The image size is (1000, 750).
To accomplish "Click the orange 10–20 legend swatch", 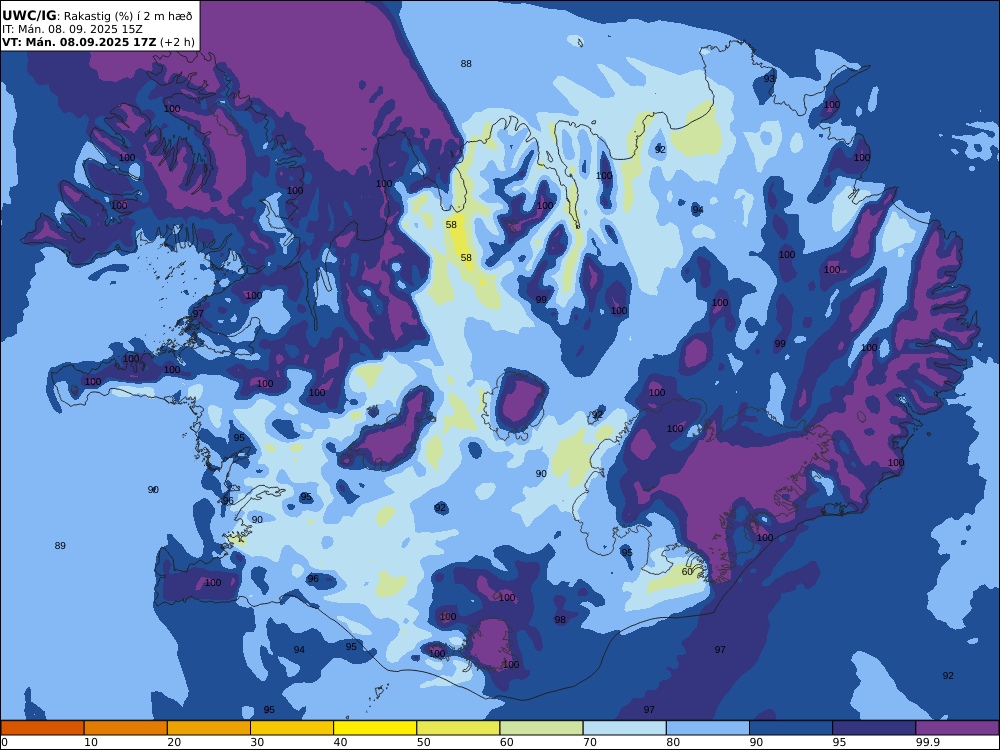I will [x=126, y=728].
